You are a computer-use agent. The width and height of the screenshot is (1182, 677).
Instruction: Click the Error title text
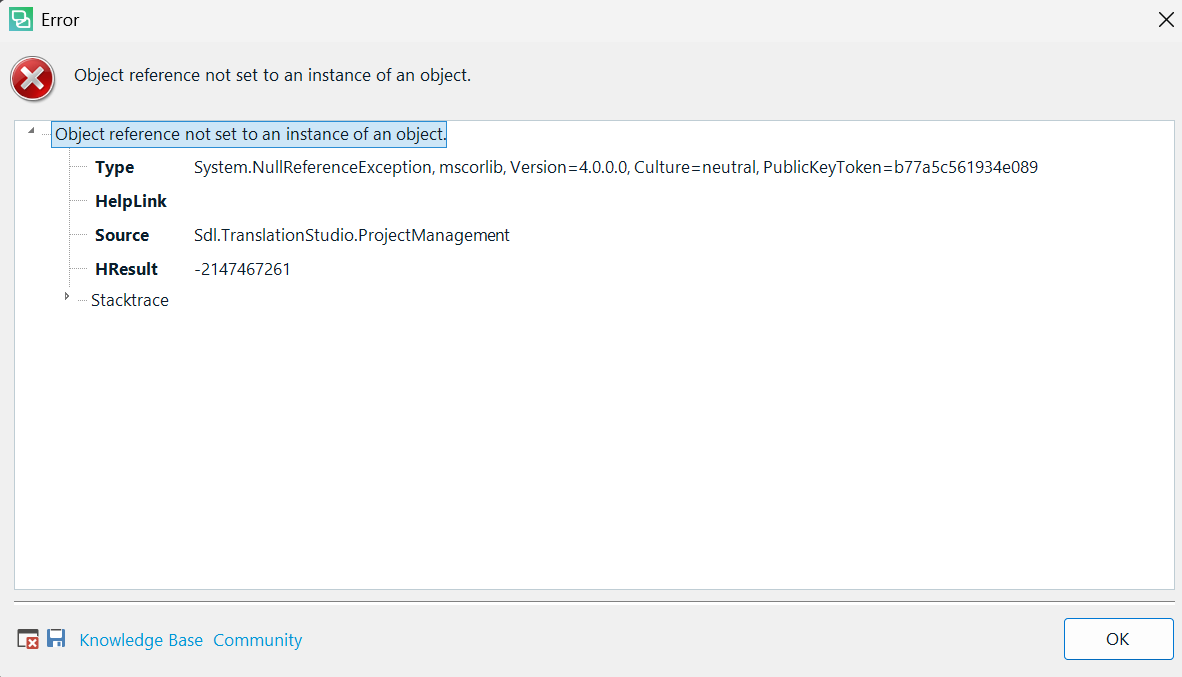[60, 19]
